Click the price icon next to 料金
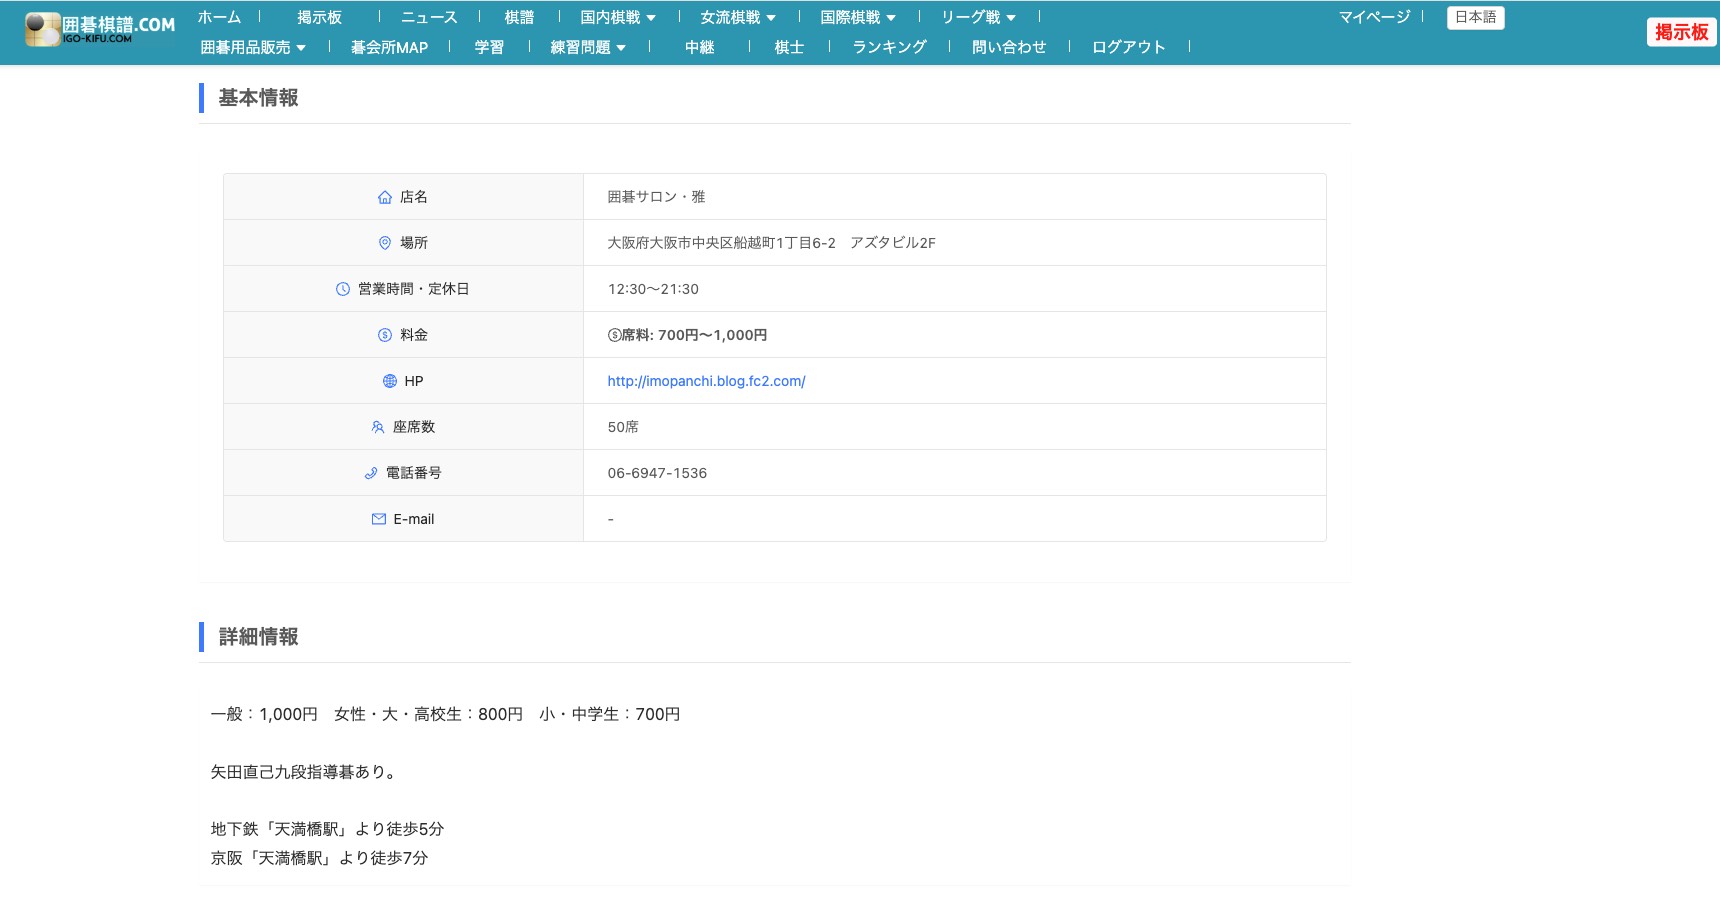 click(x=385, y=334)
